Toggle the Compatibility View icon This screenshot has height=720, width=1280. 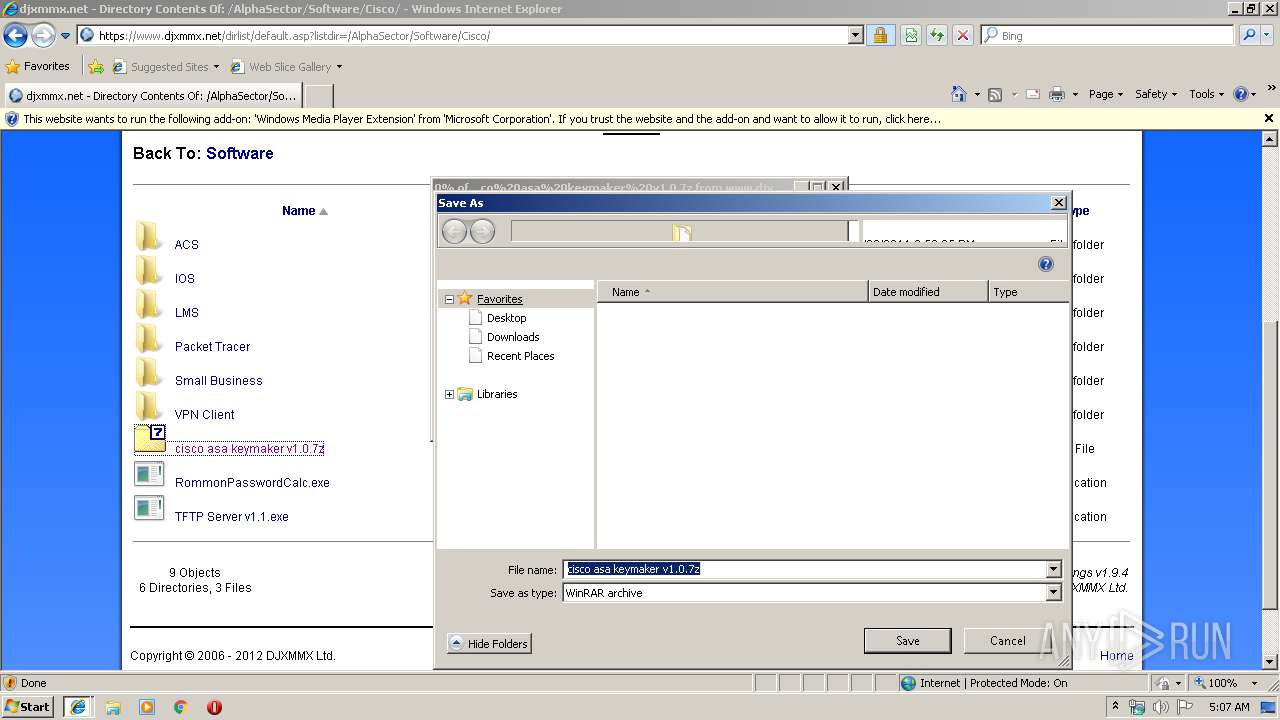[911, 35]
